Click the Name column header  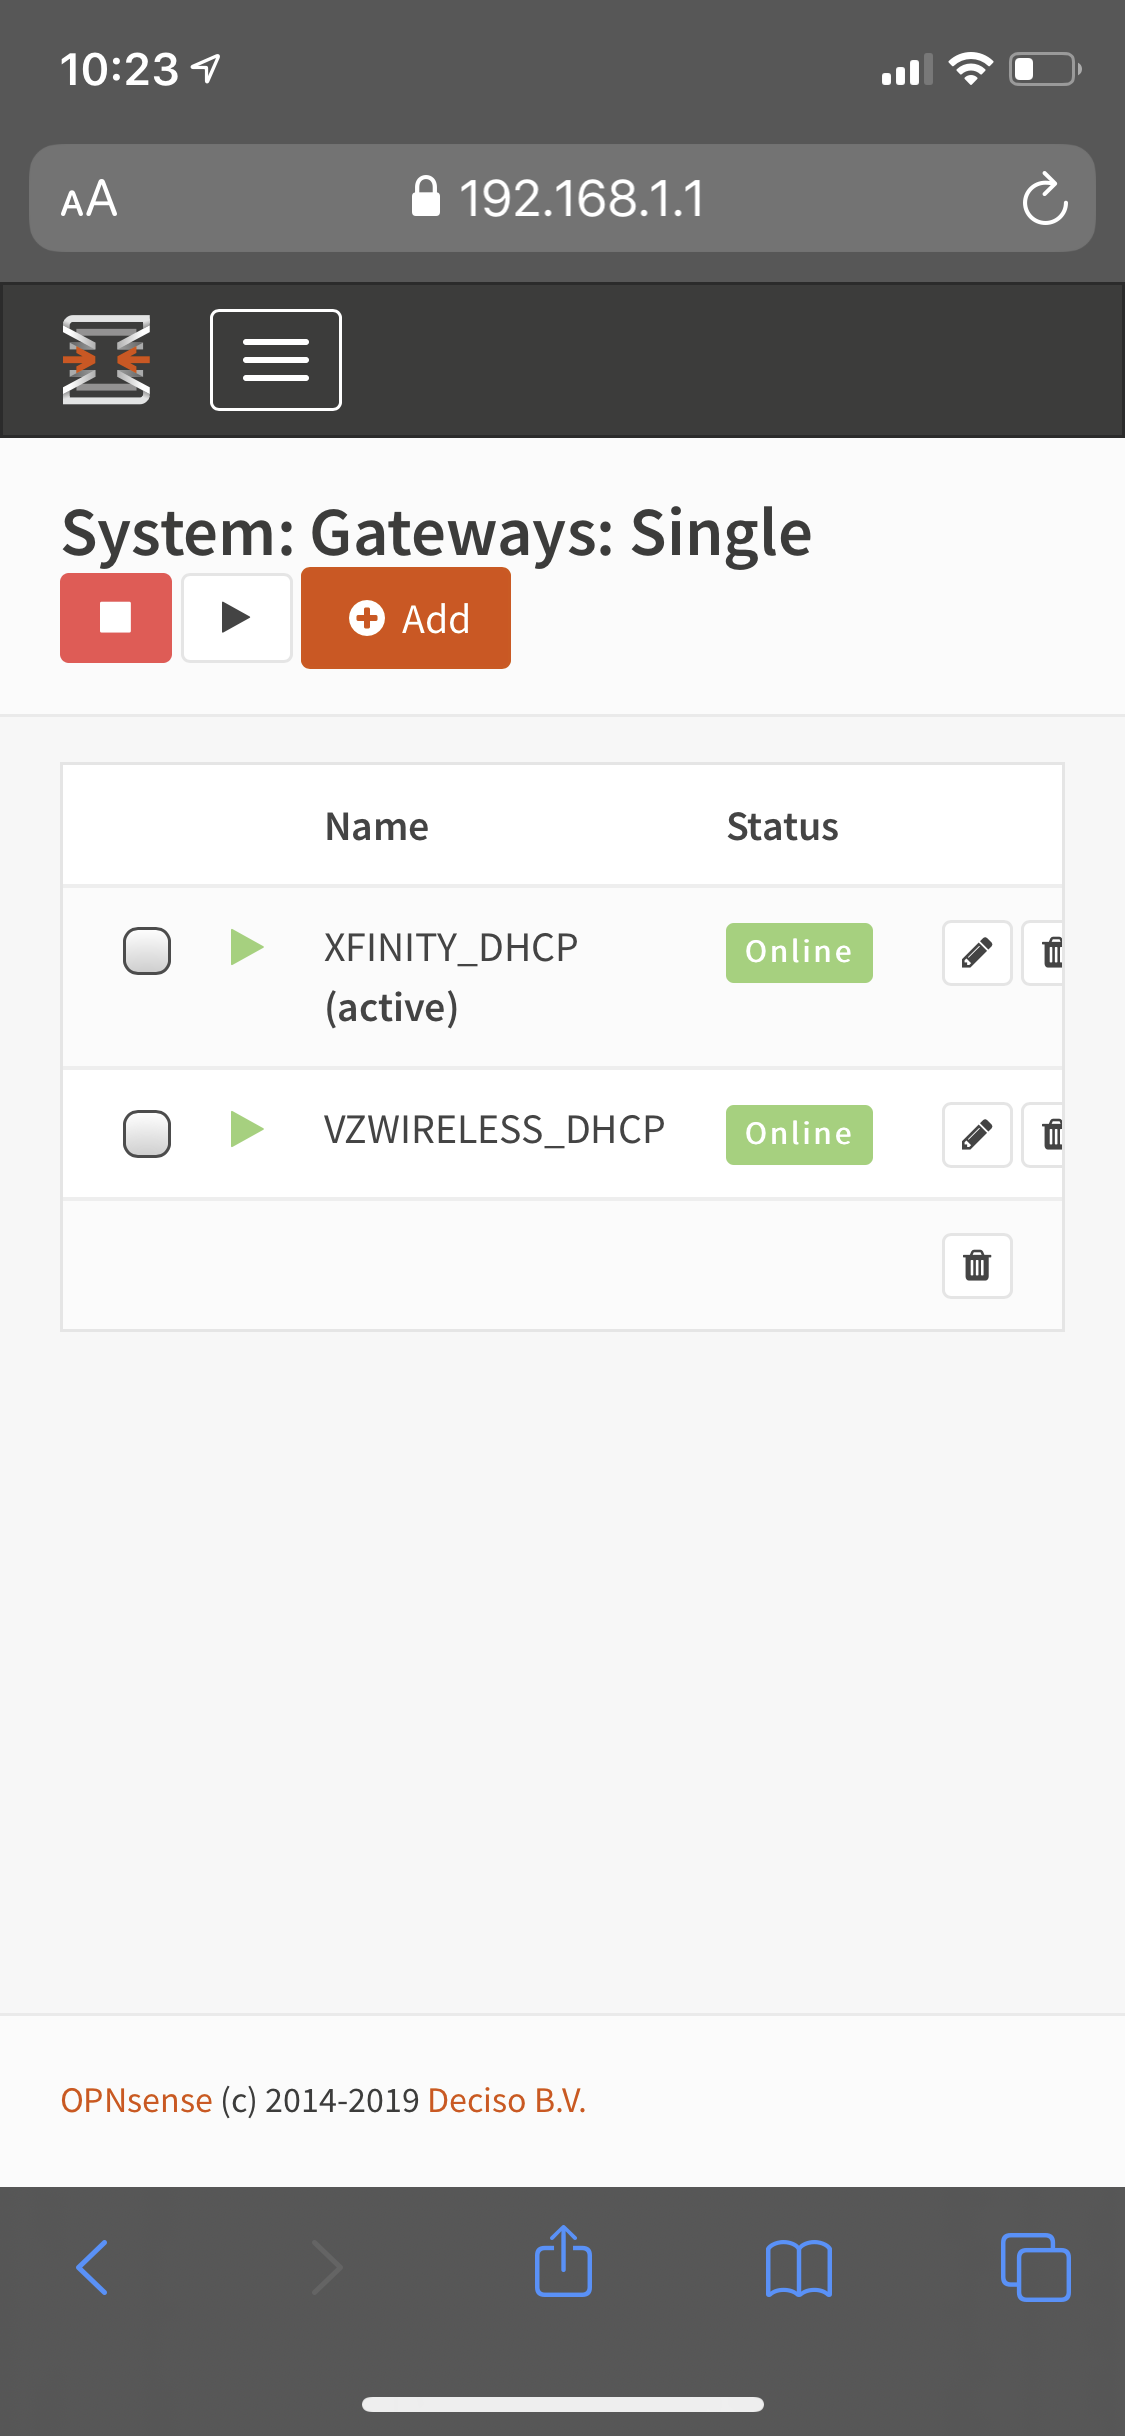[376, 825]
